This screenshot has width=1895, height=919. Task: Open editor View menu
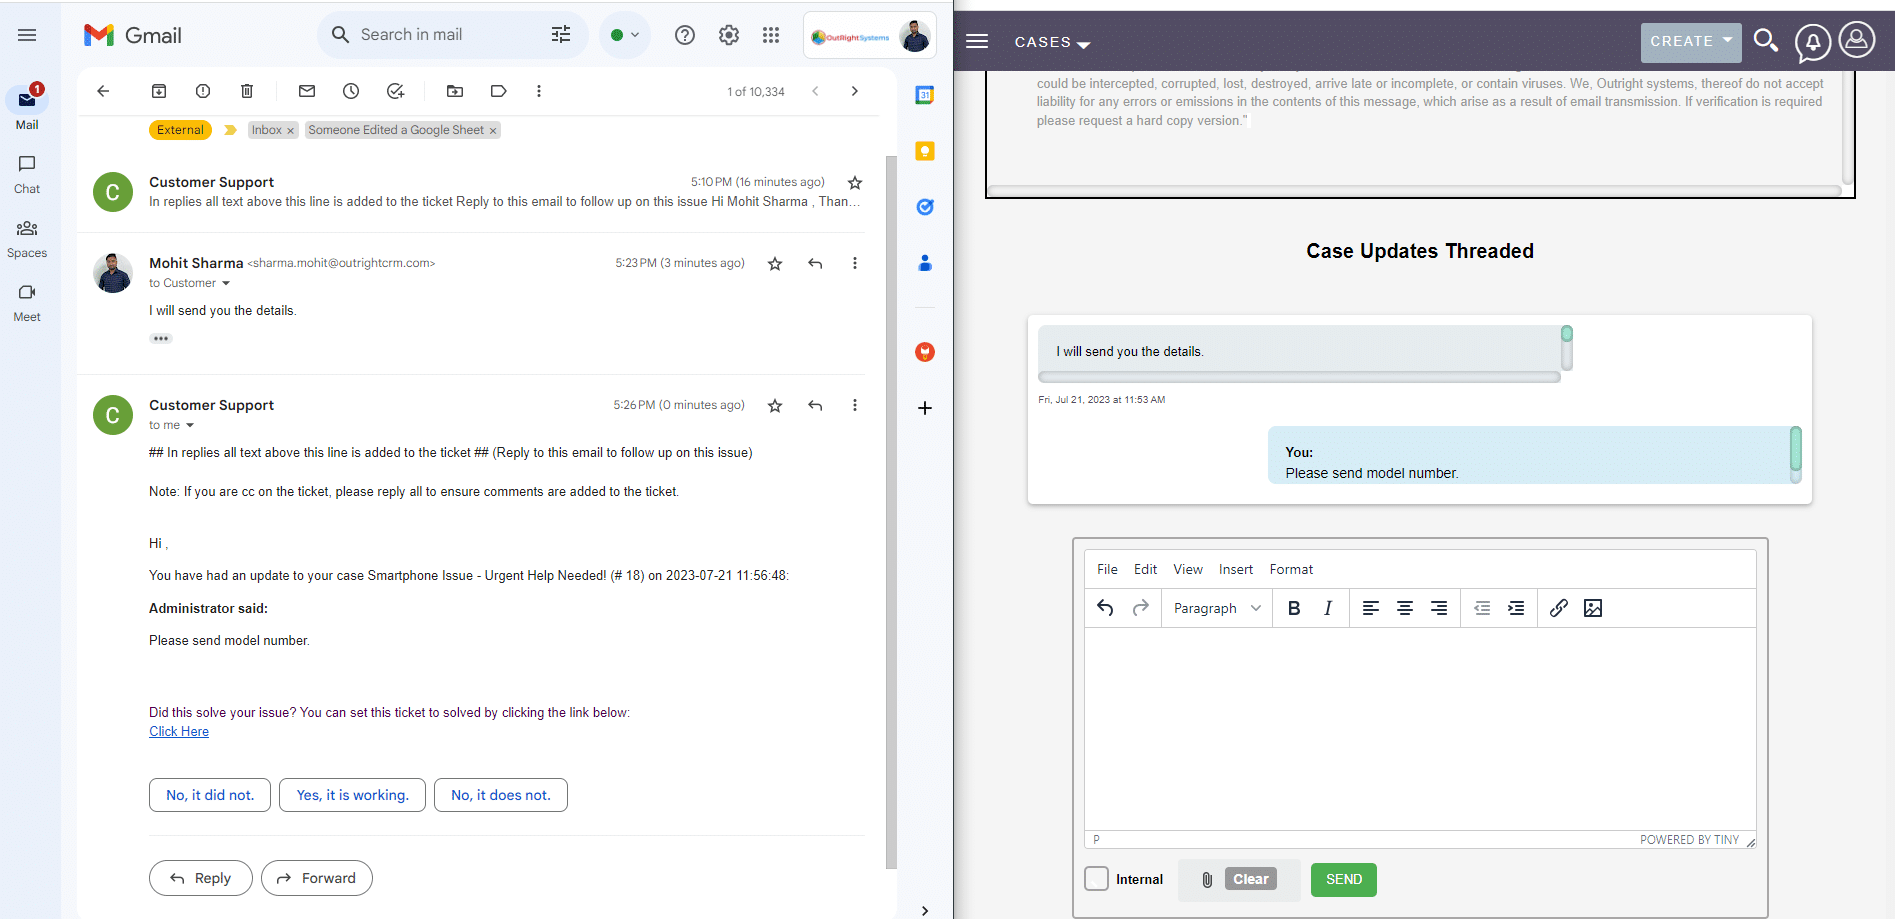[x=1188, y=569]
